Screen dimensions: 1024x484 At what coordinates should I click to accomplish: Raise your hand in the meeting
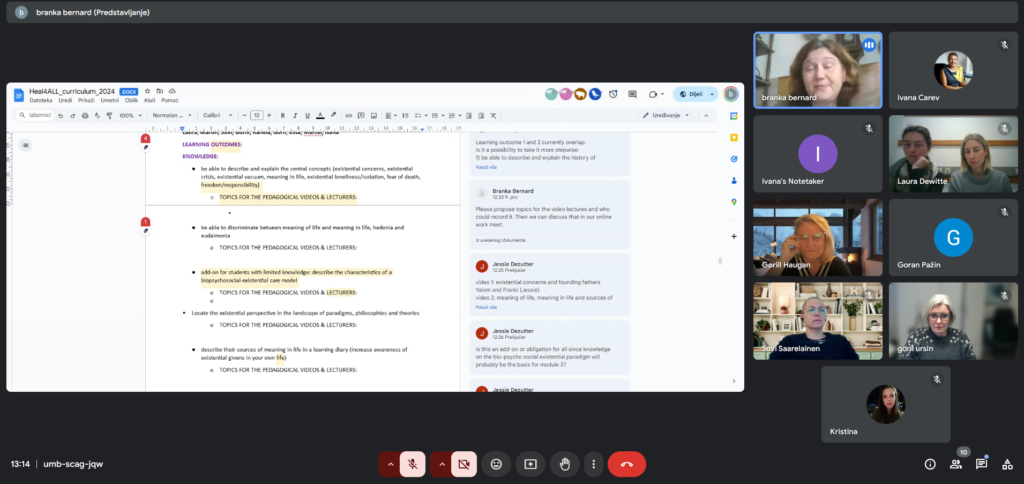[564, 464]
